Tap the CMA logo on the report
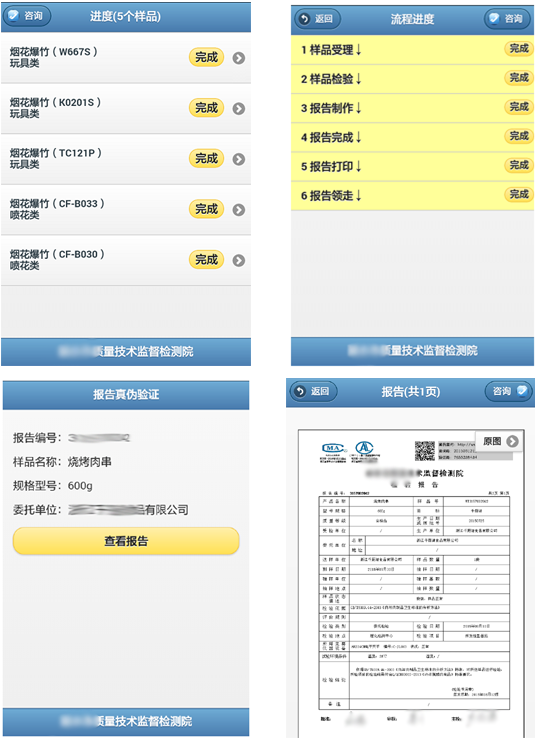The image size is (535, 739). click(x=334, y=449)
